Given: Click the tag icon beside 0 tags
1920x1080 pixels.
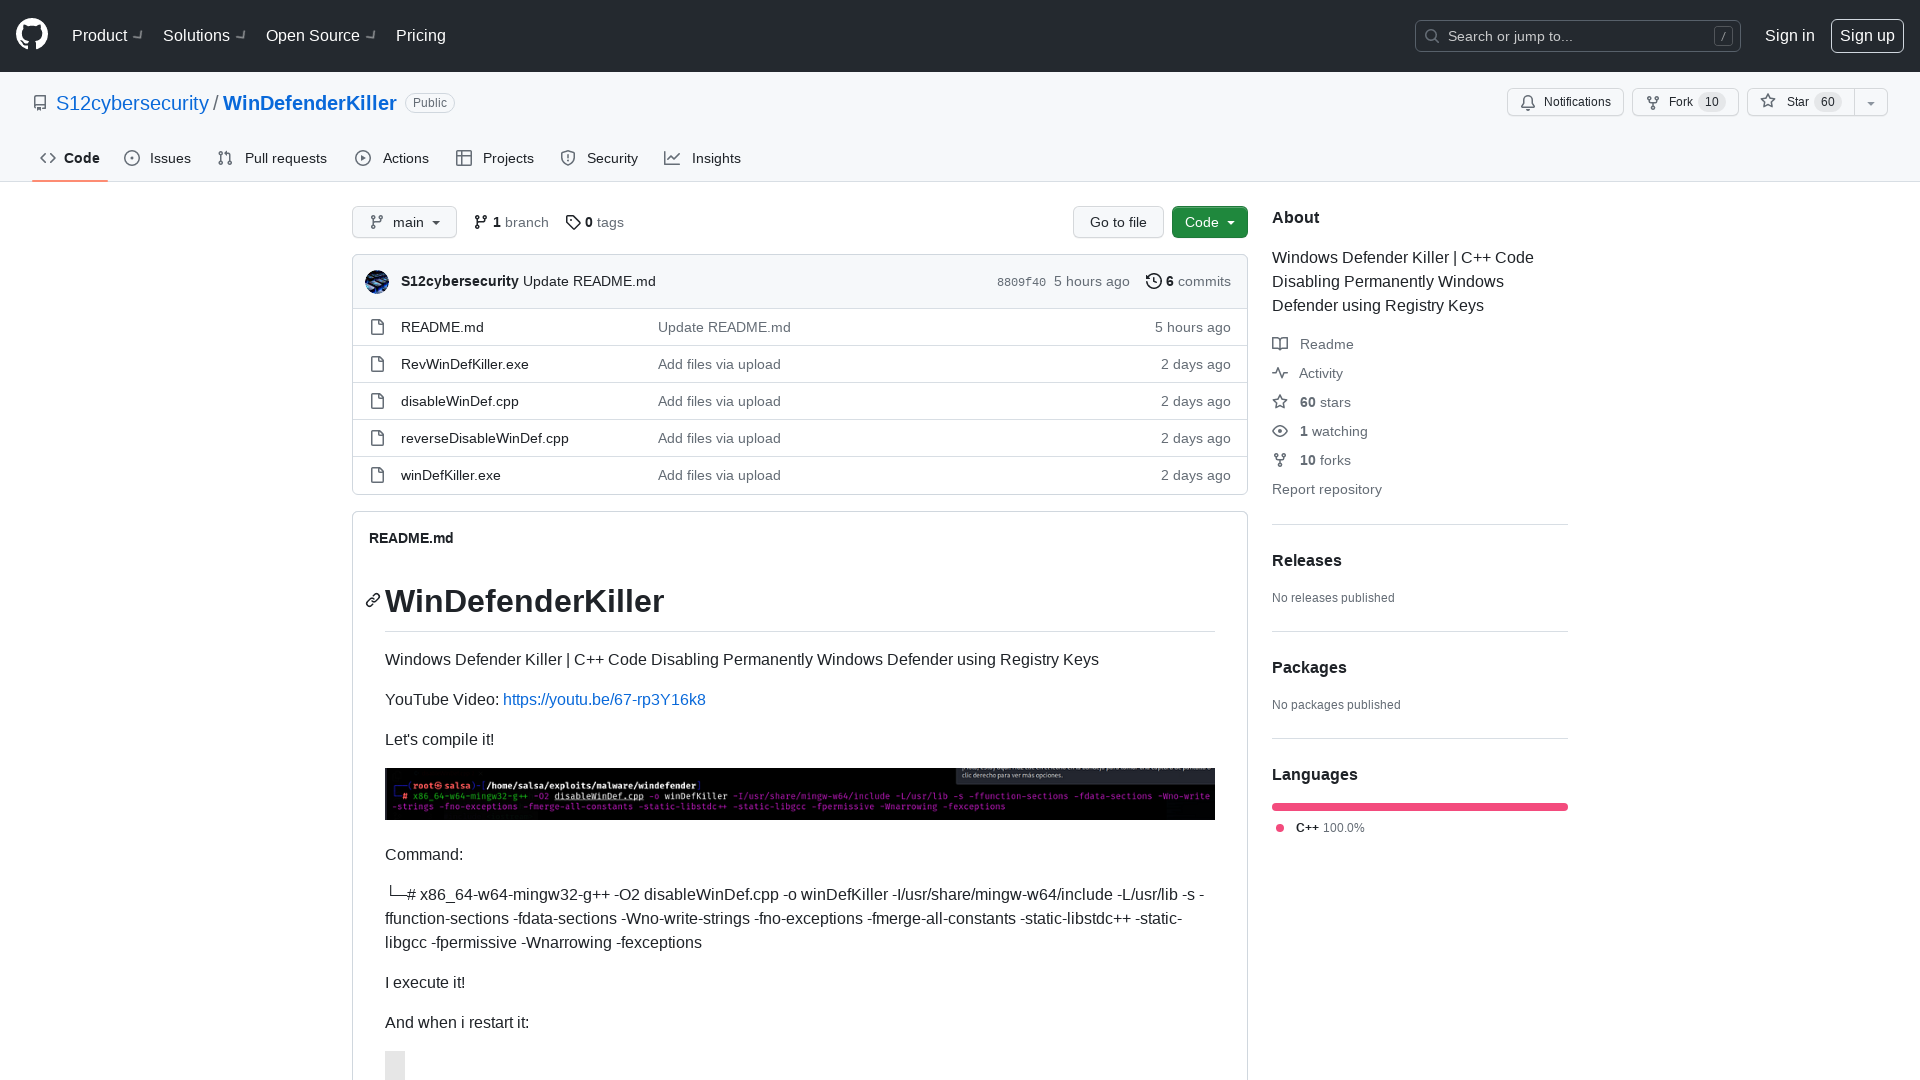Looking at the screenshot, I should tap(573, 222).
